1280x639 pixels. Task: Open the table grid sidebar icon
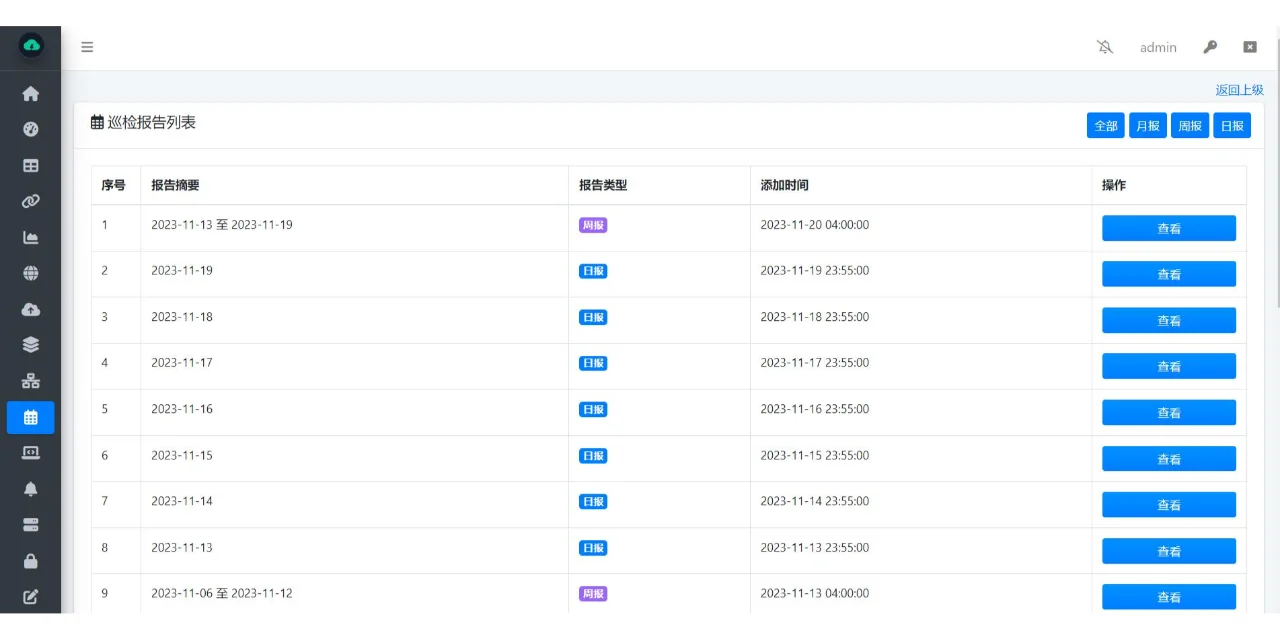31,165
